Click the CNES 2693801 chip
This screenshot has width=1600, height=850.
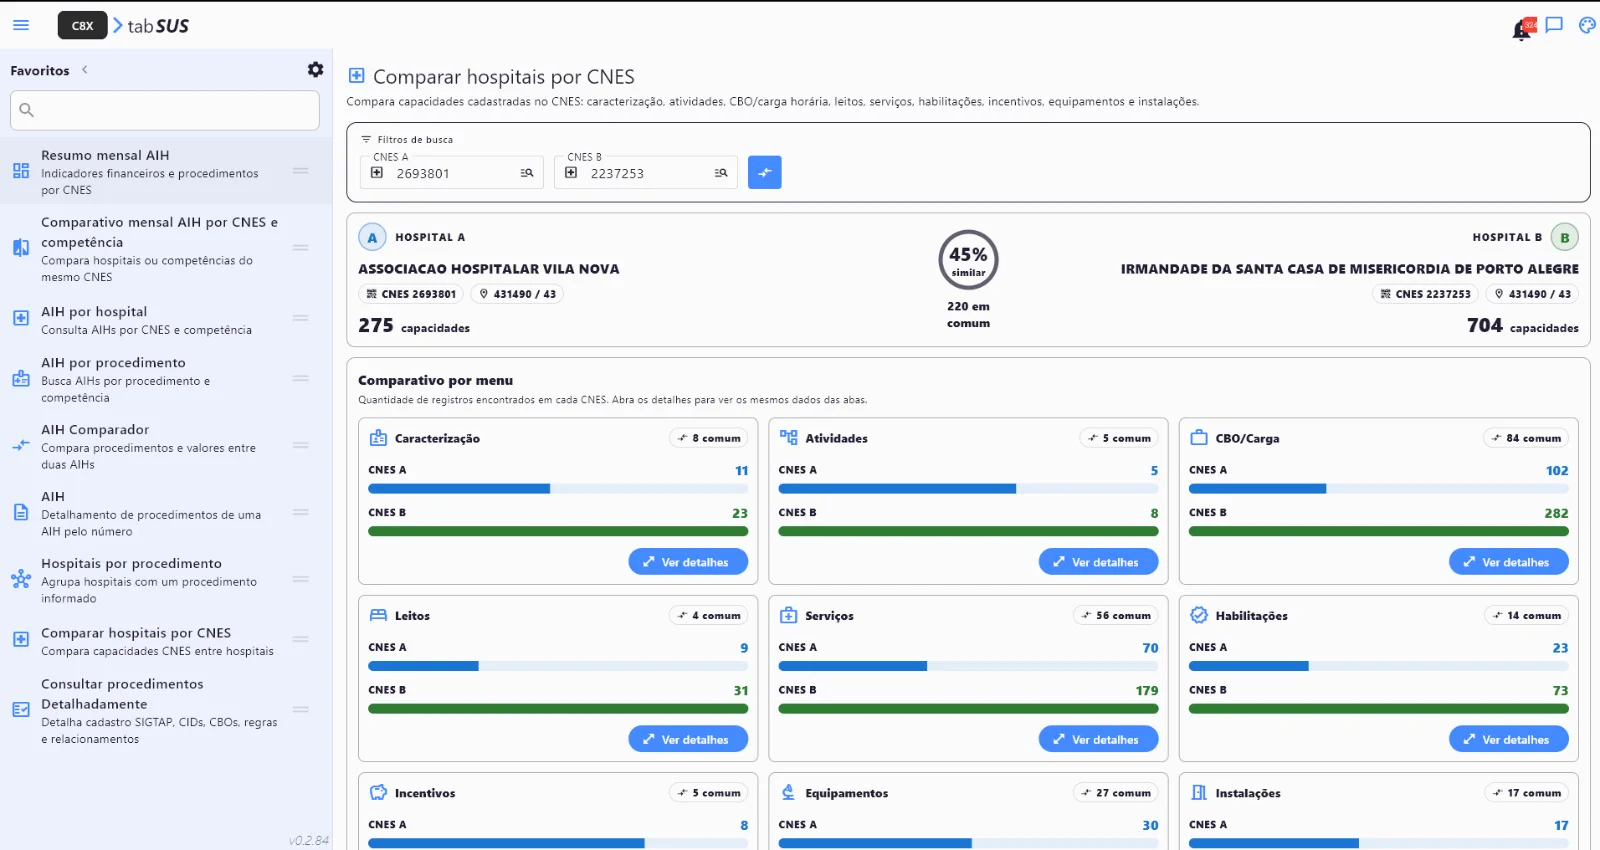coord(411,294)
